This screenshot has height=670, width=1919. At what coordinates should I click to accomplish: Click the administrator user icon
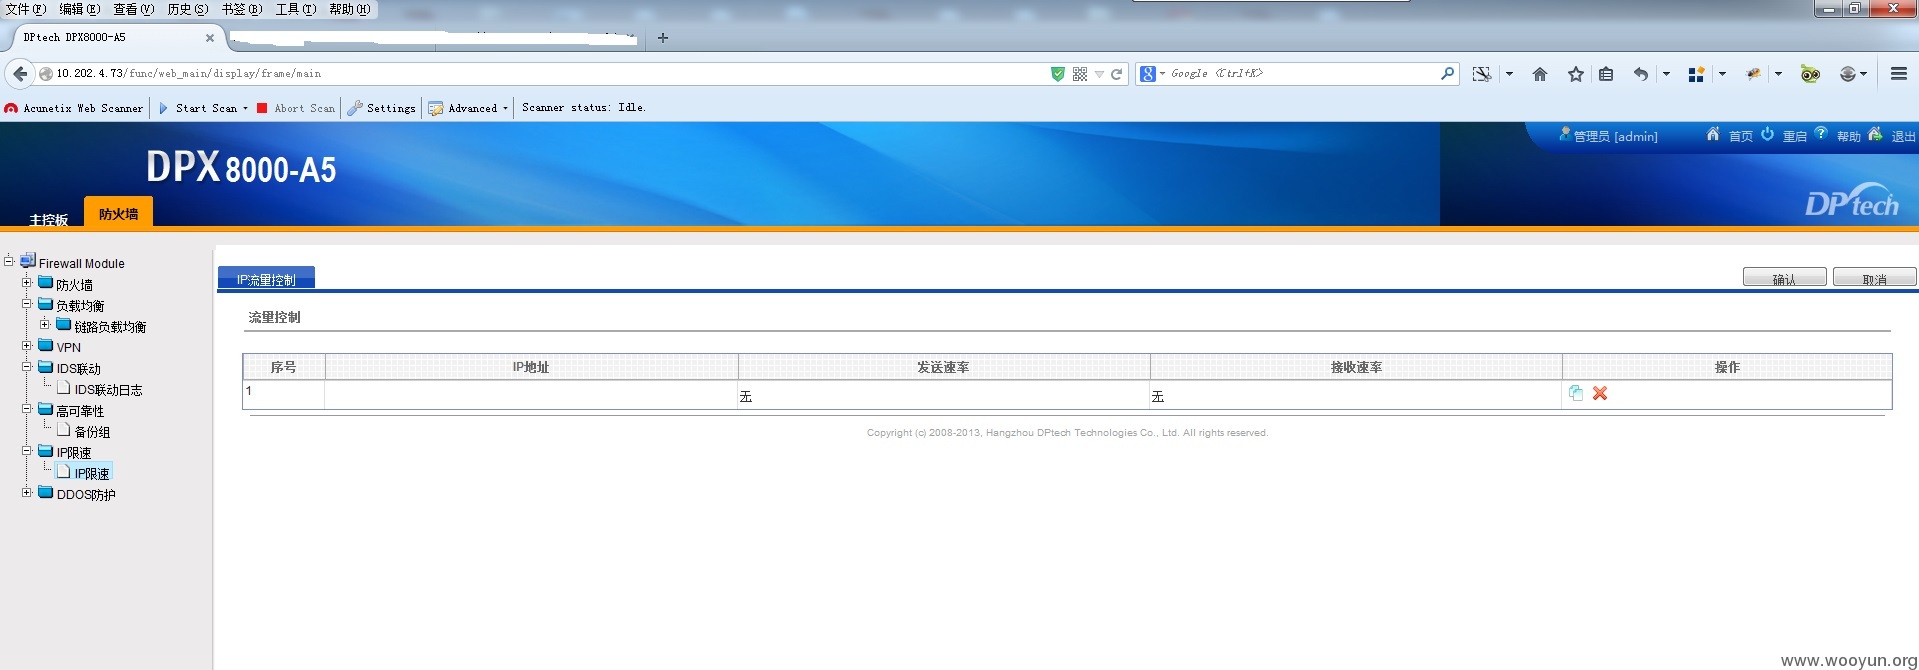click(1565, 134)
